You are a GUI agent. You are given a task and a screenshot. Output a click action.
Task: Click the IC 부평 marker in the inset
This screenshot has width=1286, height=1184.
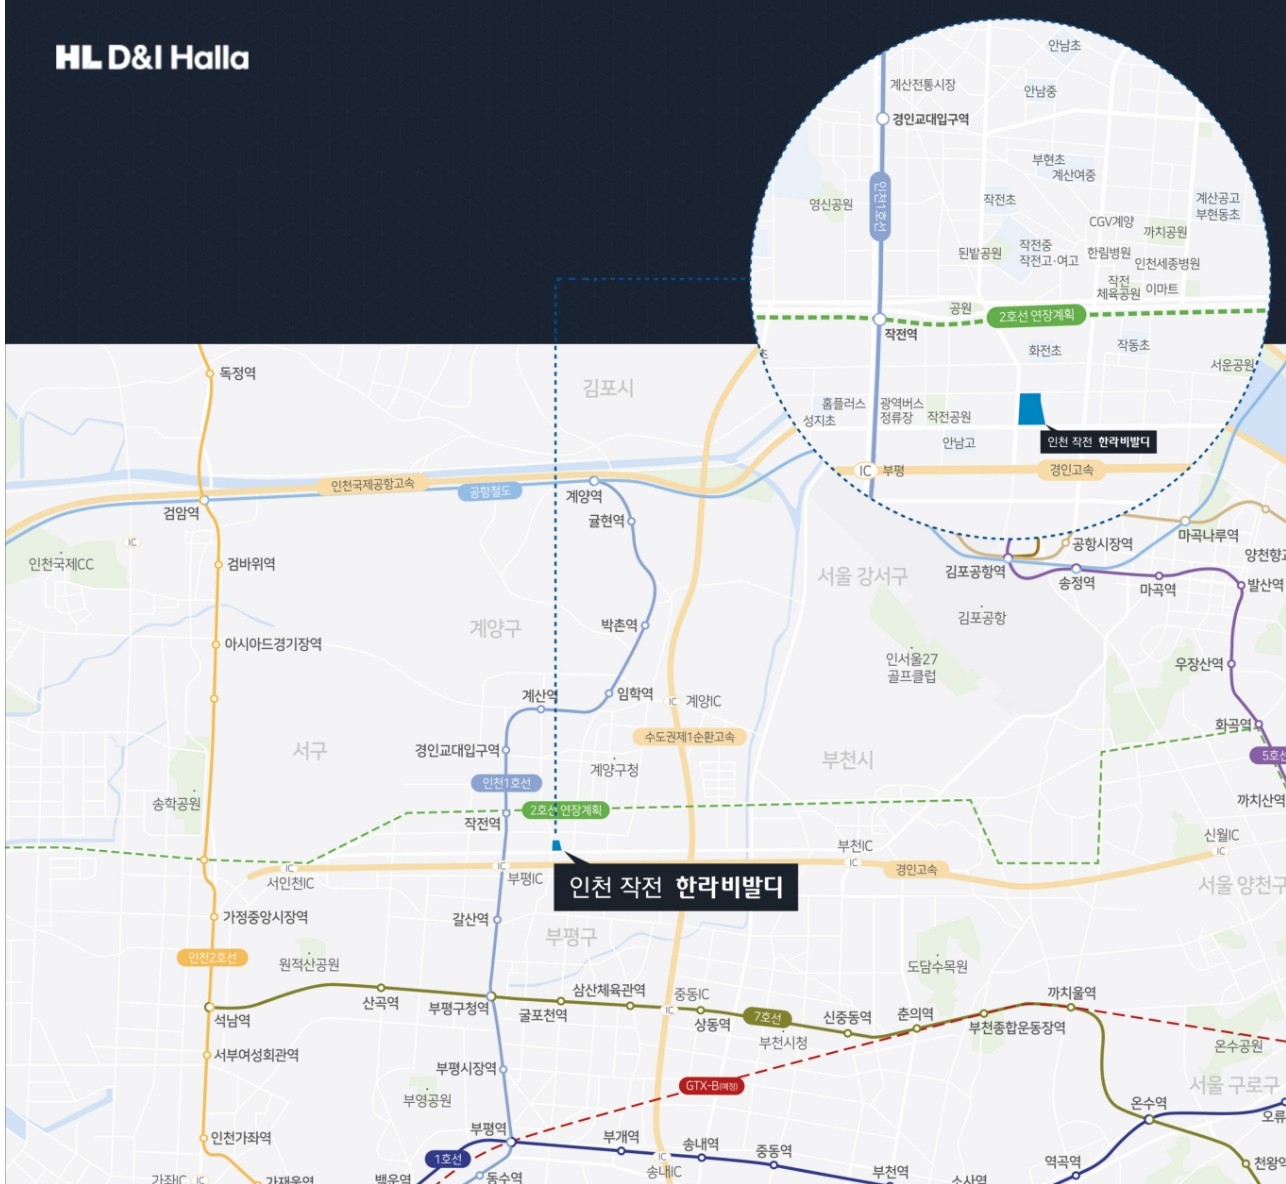coord(880,470)
